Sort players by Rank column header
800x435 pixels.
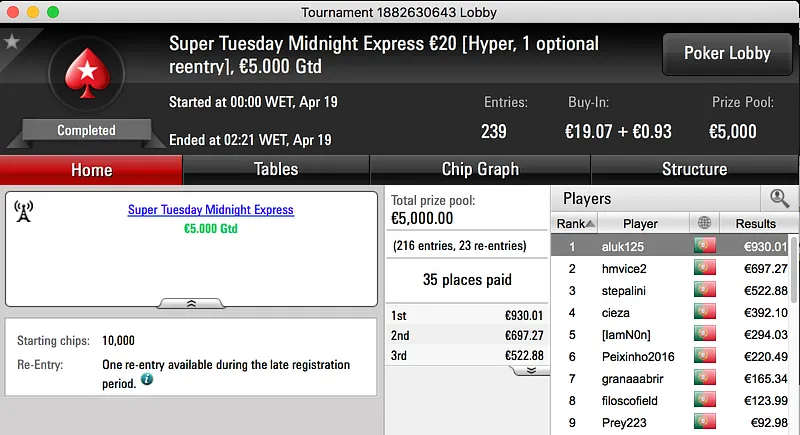click(576, 224)
